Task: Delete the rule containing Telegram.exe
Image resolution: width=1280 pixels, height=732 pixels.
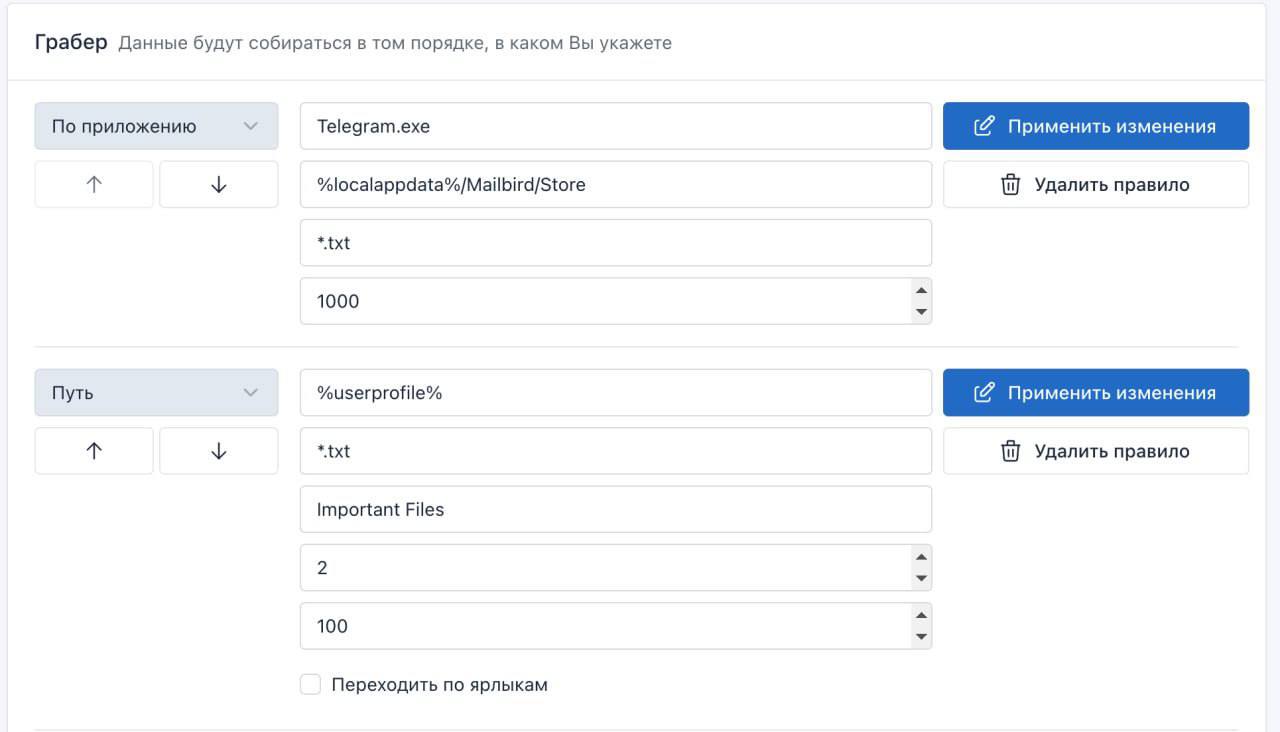Action: click(1095, 185)
